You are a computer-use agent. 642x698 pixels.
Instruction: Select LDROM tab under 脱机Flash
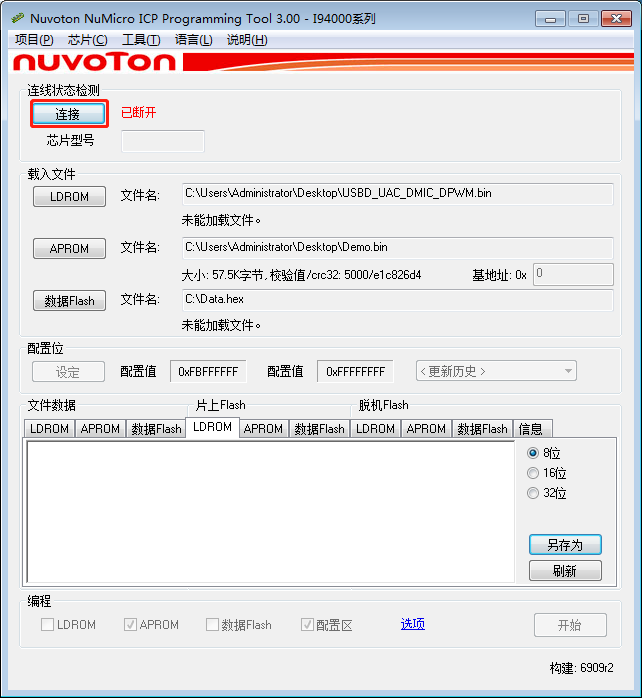click(375, 429)
